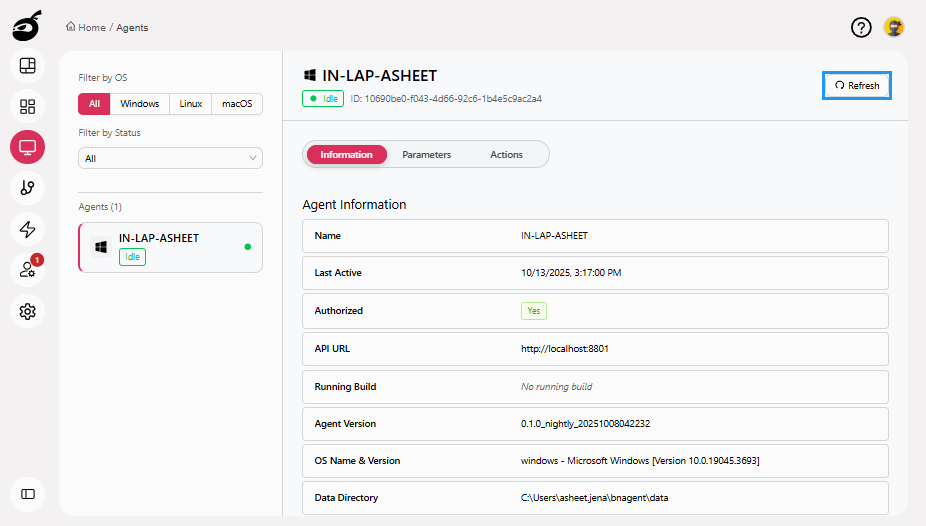Open the user avatar profile menu
The image size is (926, 526).
pos(894,27)
